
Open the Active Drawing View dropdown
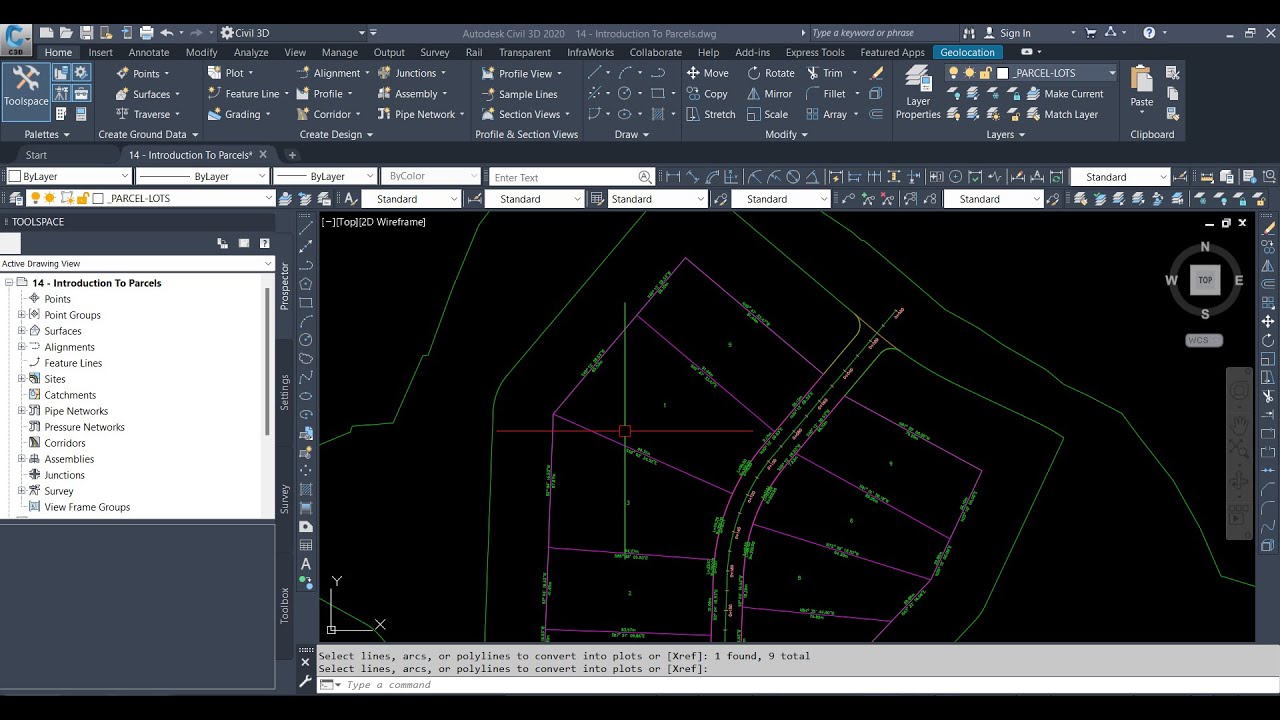137,264
